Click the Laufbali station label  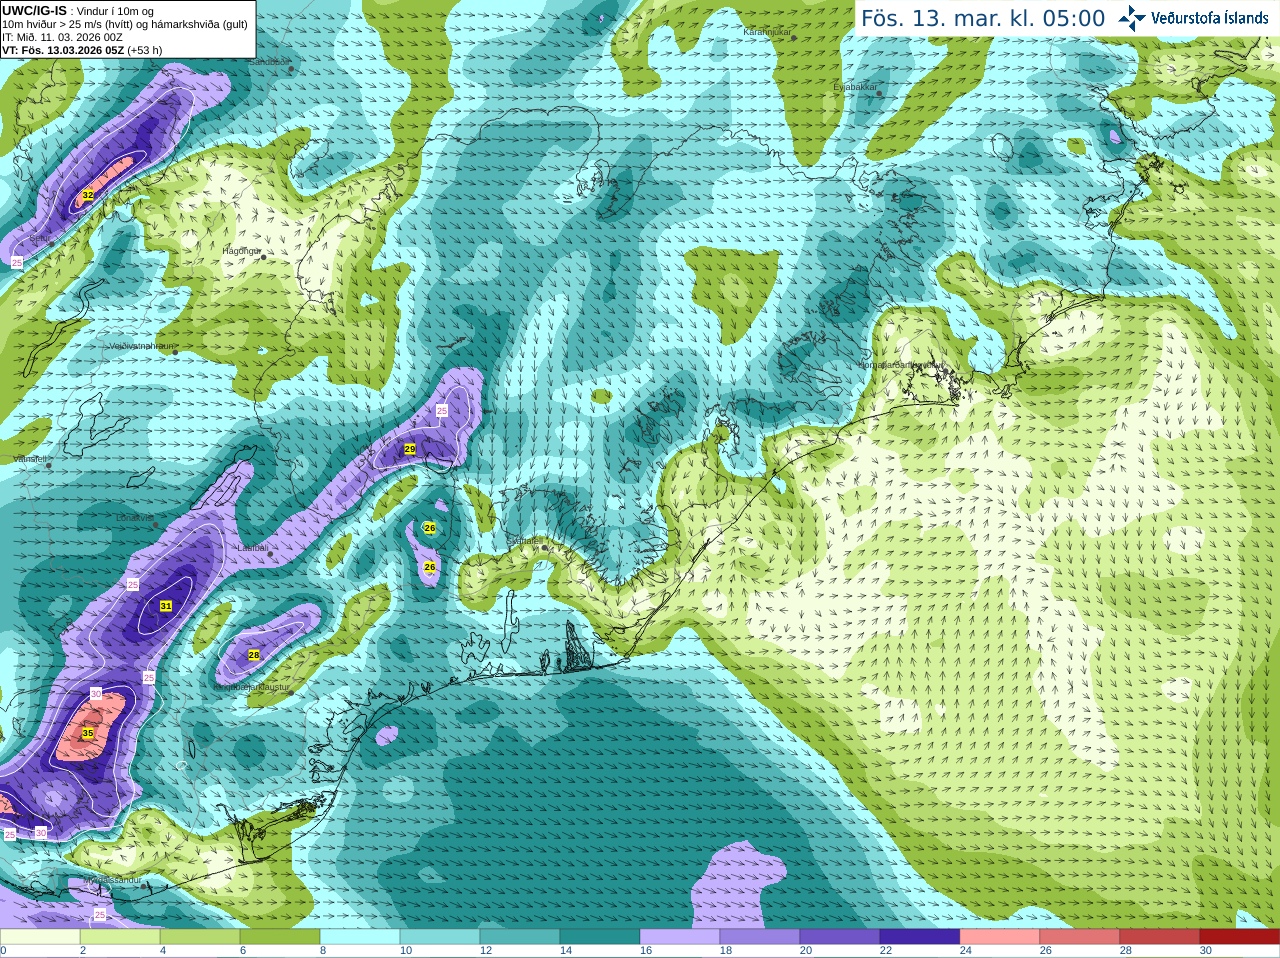[x=253, y=548]
